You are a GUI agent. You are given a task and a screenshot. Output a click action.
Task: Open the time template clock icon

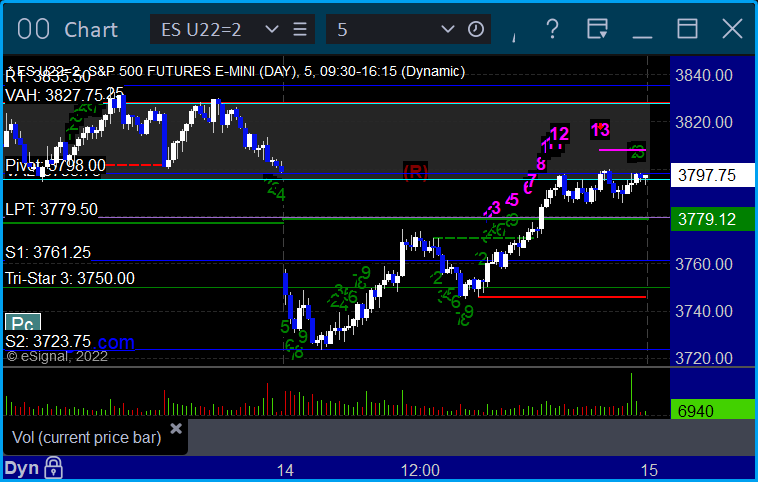click(x=476, y=29)
